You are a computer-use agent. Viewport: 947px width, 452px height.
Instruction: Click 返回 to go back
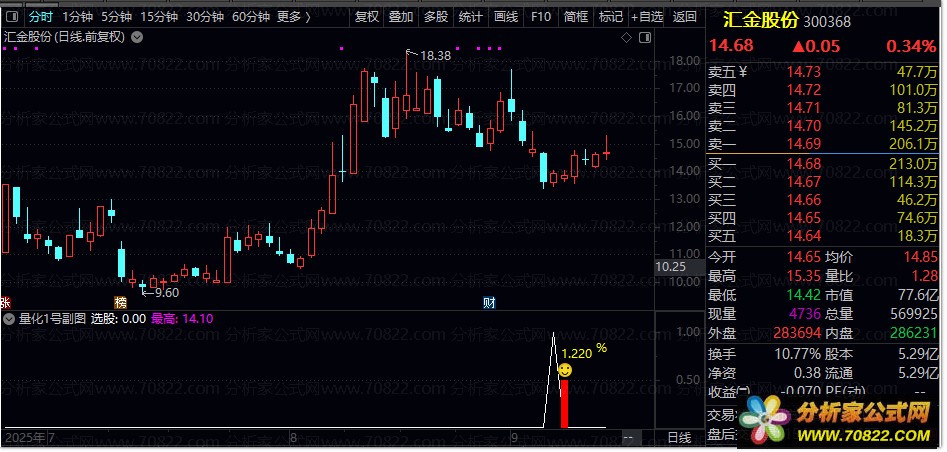point(684,17)
